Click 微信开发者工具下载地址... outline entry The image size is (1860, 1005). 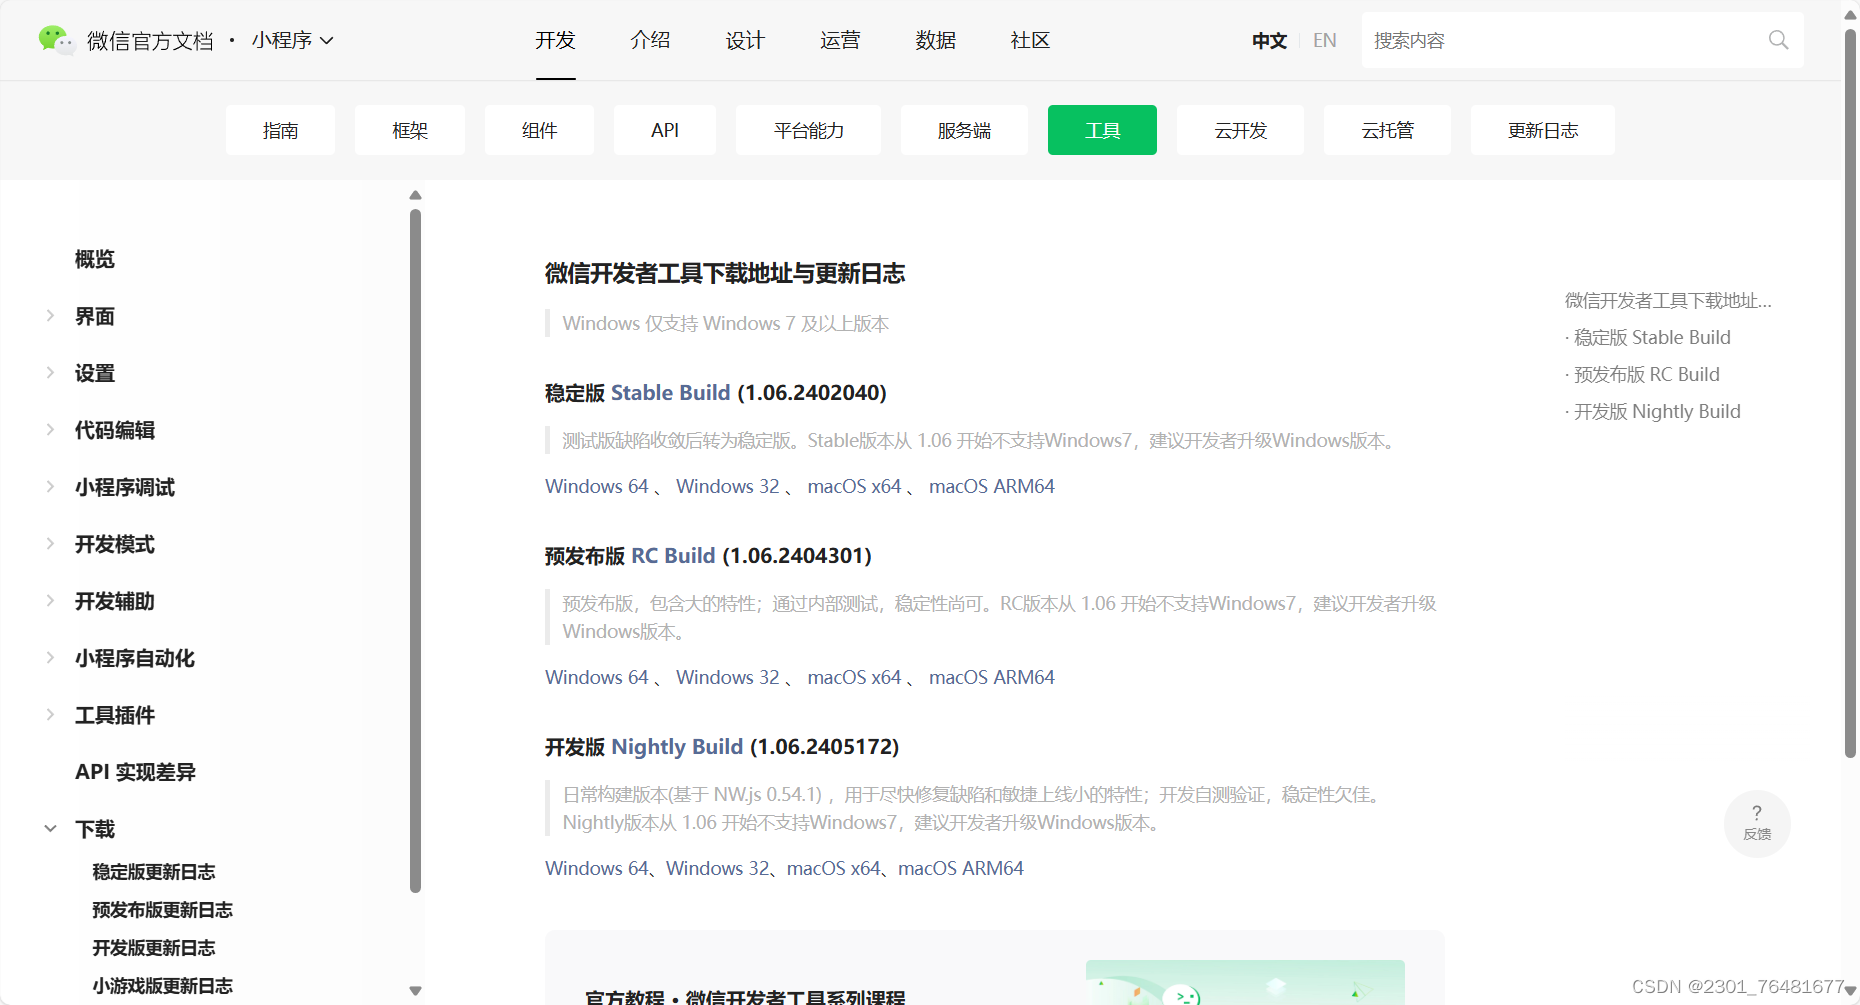[1668, 300]
